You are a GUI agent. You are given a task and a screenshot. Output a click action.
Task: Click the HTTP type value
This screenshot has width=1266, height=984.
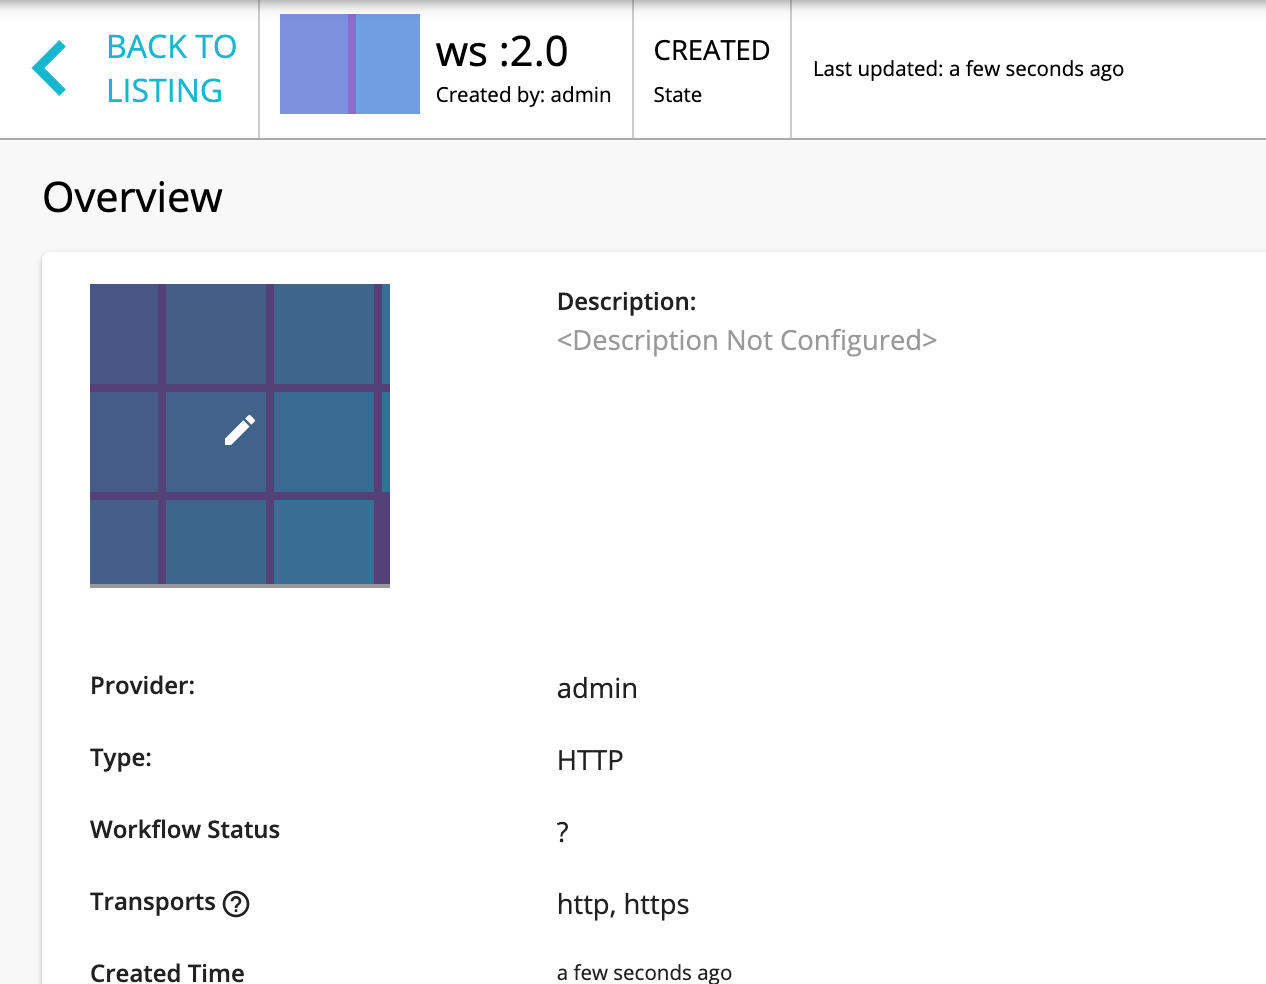tap(589, 760)
